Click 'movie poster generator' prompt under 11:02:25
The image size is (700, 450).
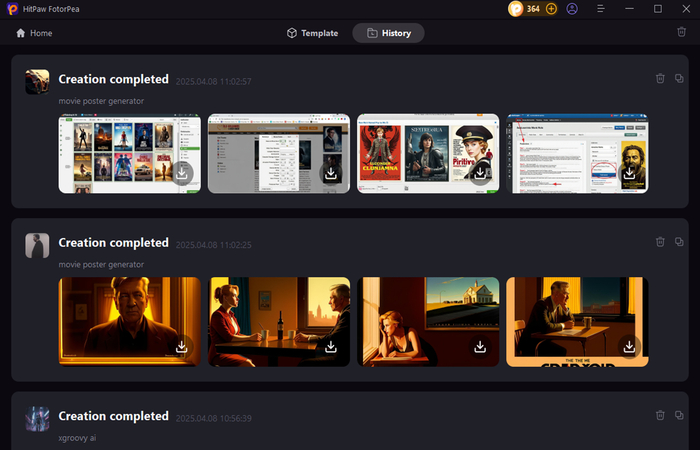click(101, 264)
